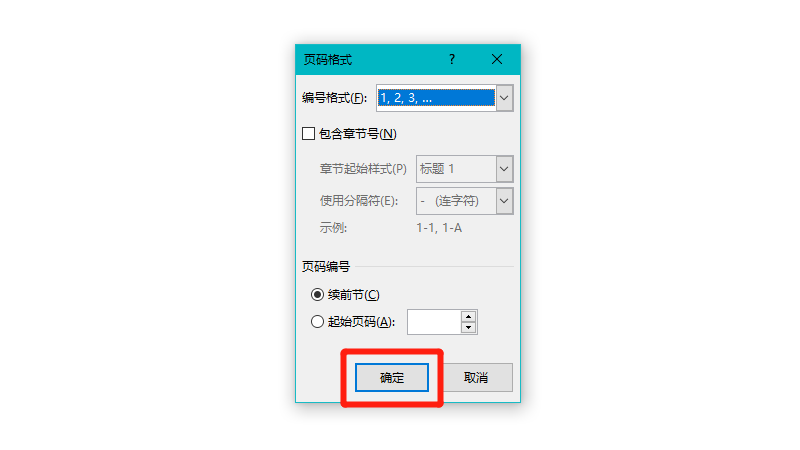Image resolution: width=800 pixels, height=450 pixels.
Task: Expand the 使用分隔符 dropdown arrow
Action: 504,201
